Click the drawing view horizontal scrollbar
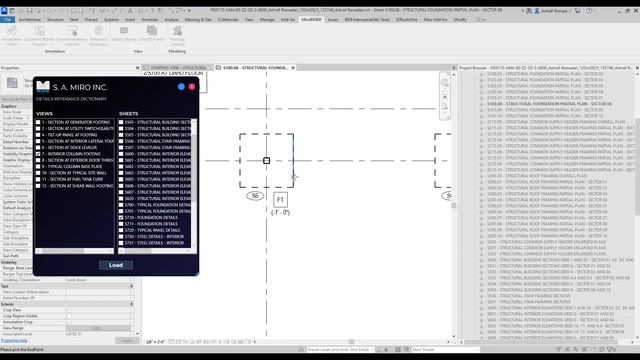 coord(351,342)
